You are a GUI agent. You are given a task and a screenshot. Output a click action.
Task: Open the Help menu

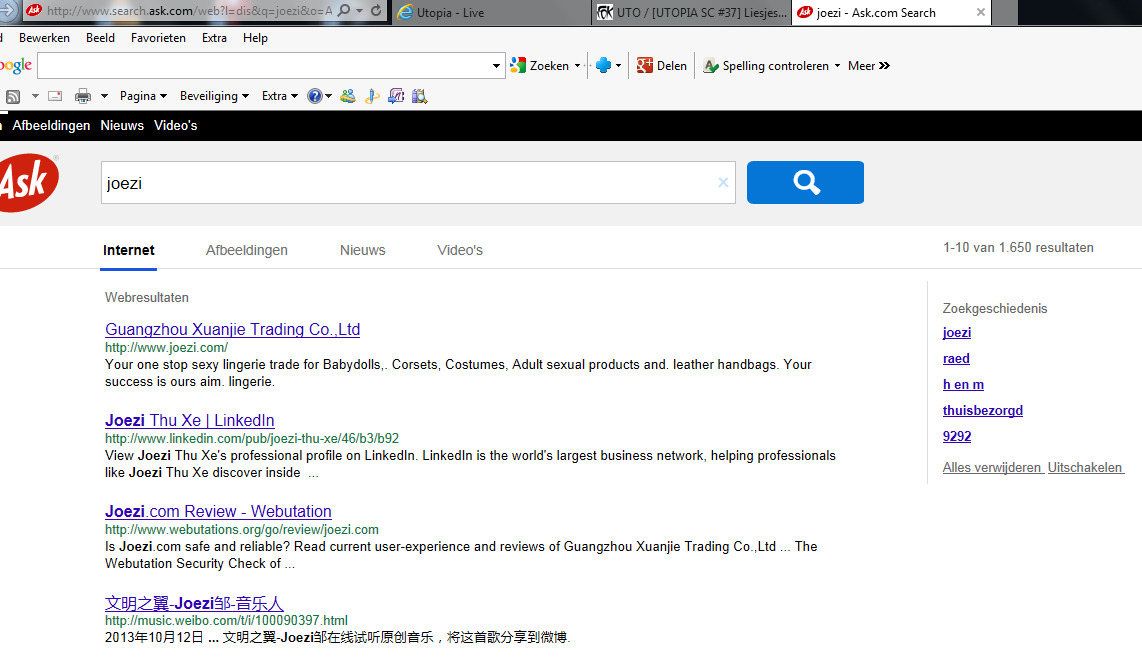click(255, 38)
